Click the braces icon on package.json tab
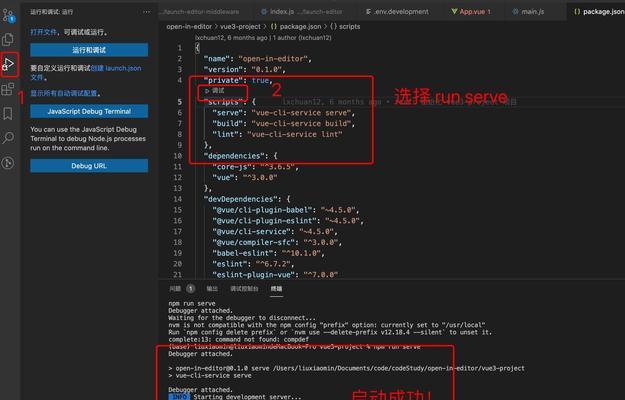Viewport: 625px width, 400px height. [577, 12]
